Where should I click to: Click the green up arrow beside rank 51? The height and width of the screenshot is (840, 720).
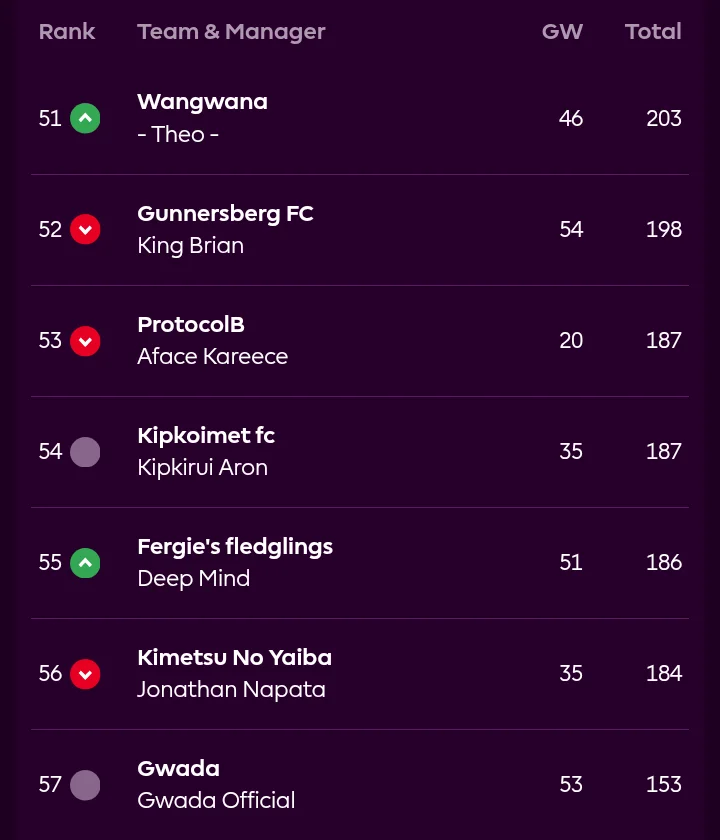point(85,118)
